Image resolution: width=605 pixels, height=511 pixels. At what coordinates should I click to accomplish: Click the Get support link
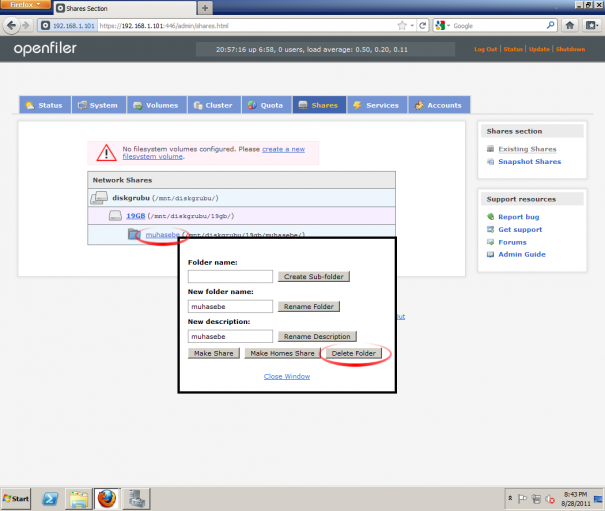(520, 230)
